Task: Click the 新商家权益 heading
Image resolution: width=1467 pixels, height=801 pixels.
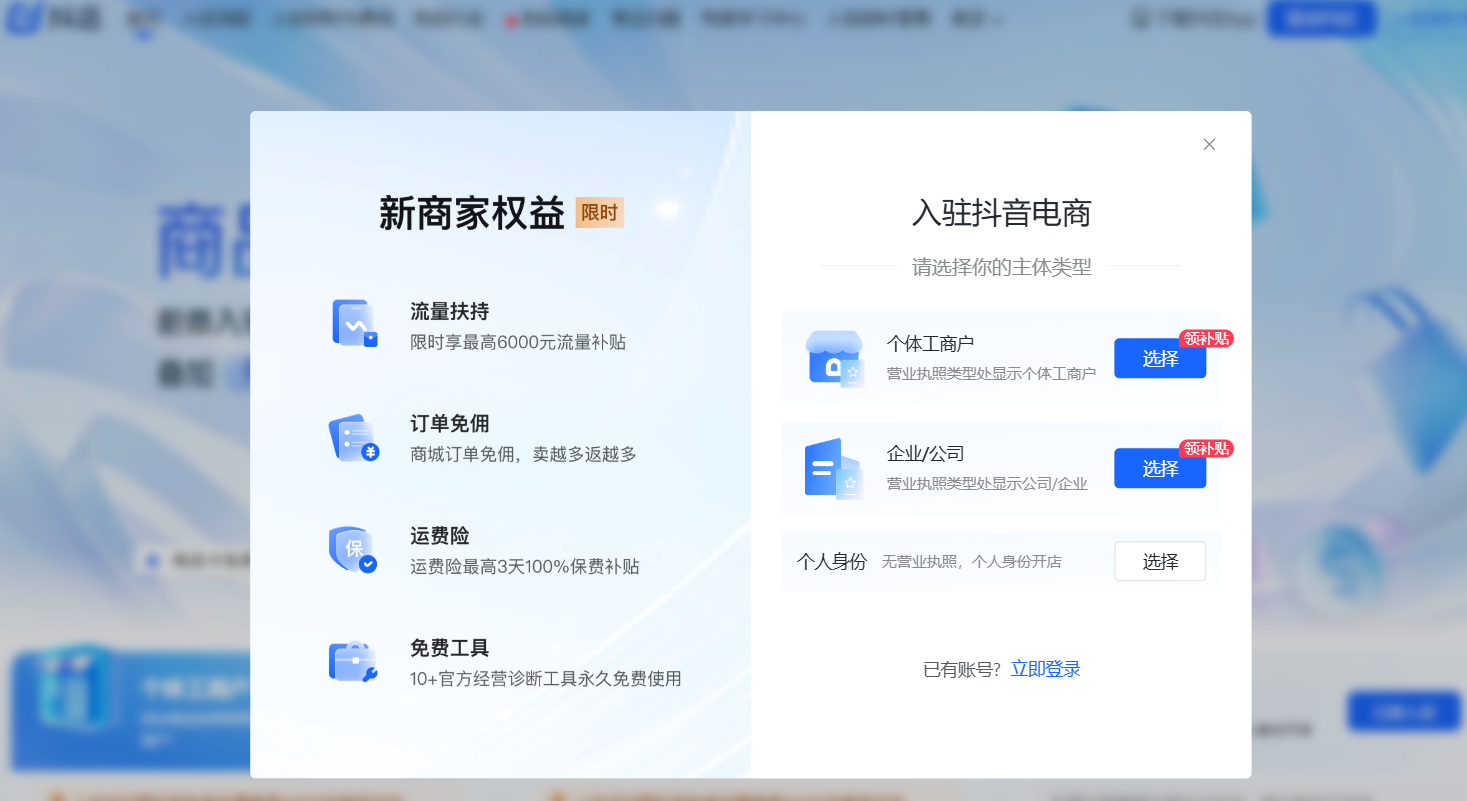Action: click(x=472, y=213)
